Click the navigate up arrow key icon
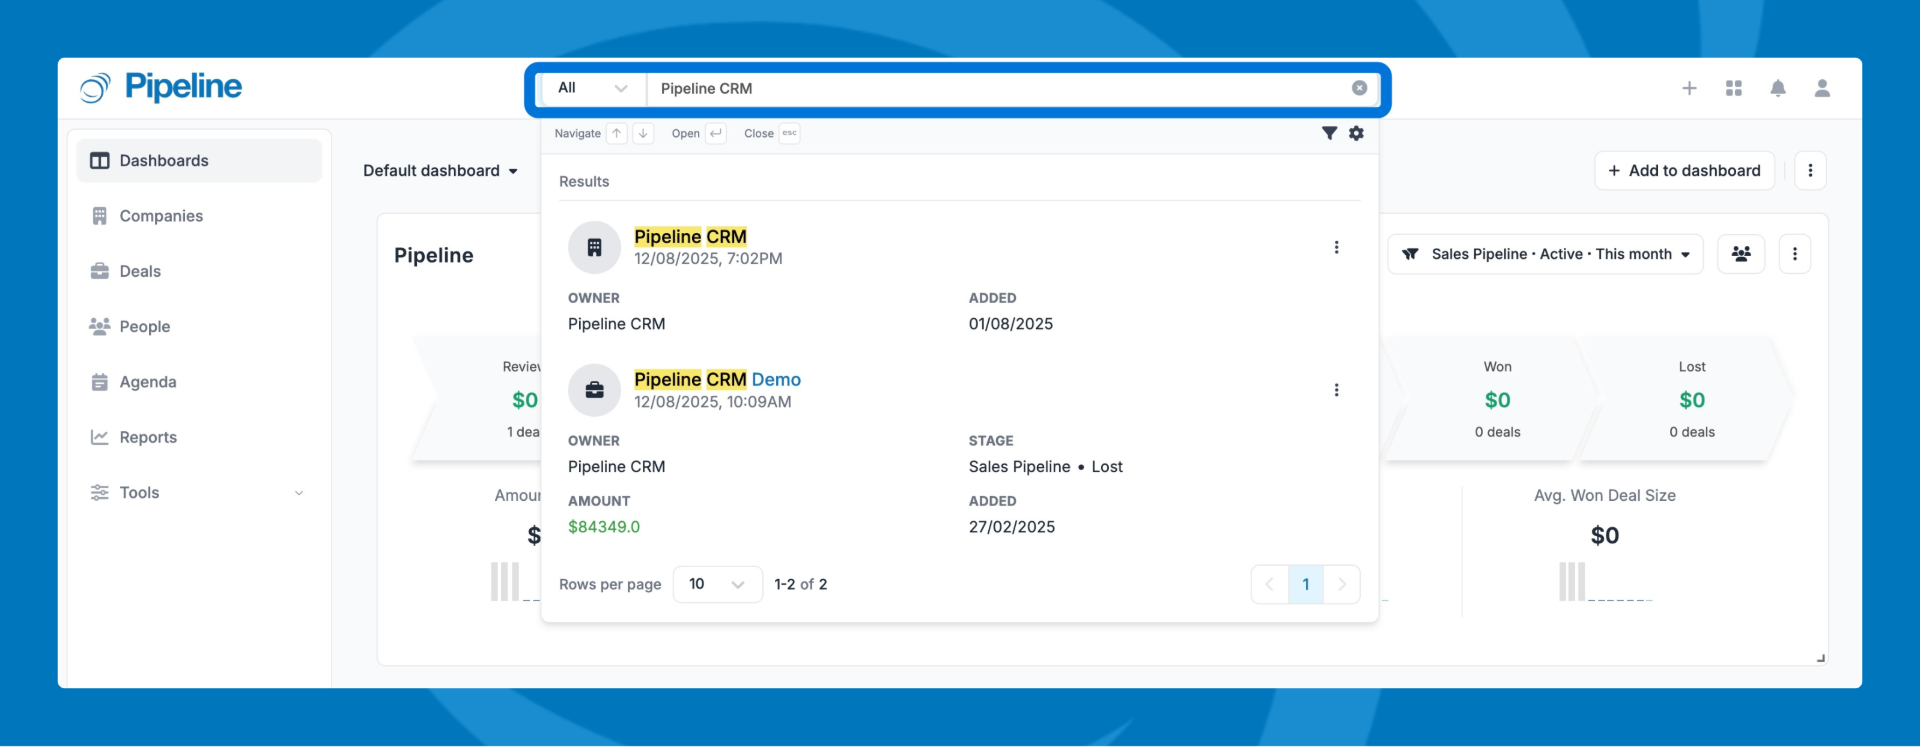The width and height of the screenshot is (1920, 747). (617, 133)
